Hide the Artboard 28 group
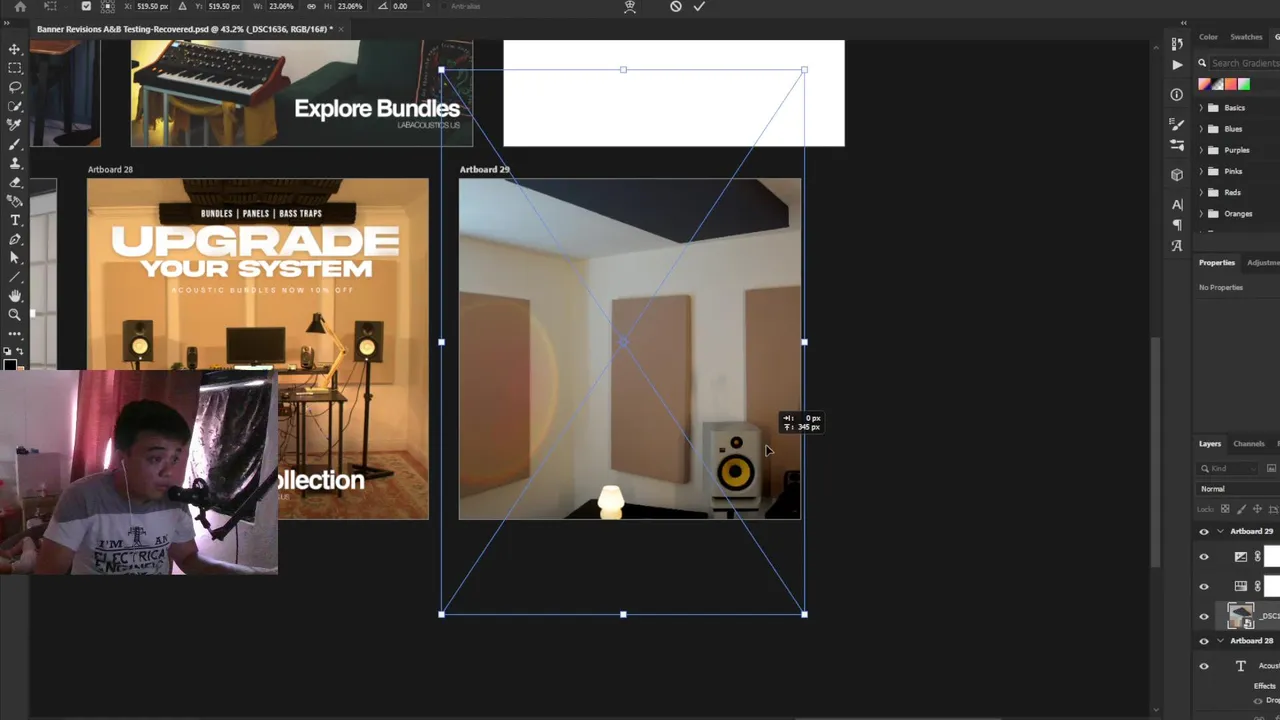Viewport: 1280px width, 720px height. (1204, 641)
